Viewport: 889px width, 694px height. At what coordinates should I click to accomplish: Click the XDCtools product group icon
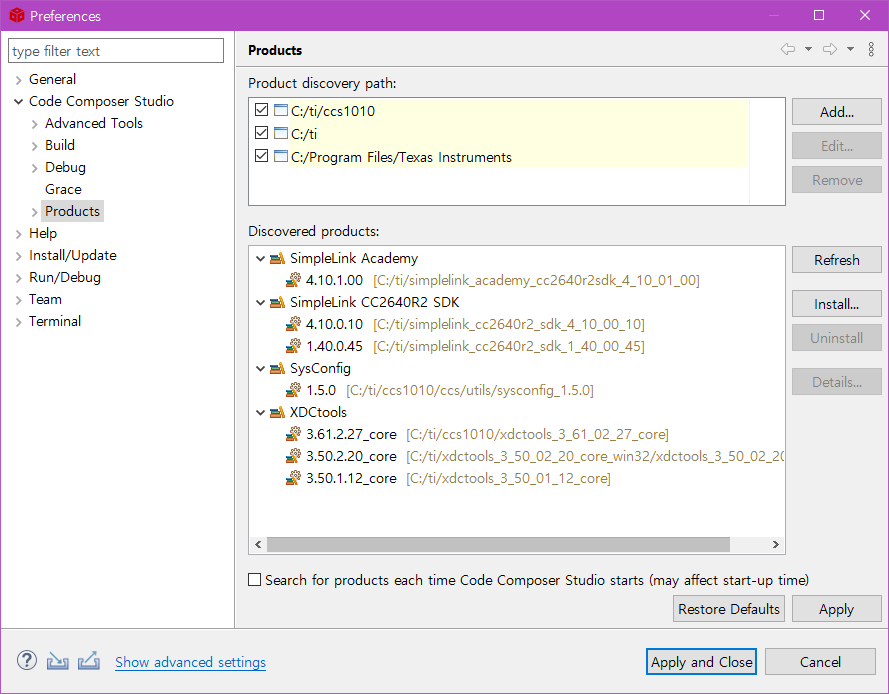(x=277, y=413)
